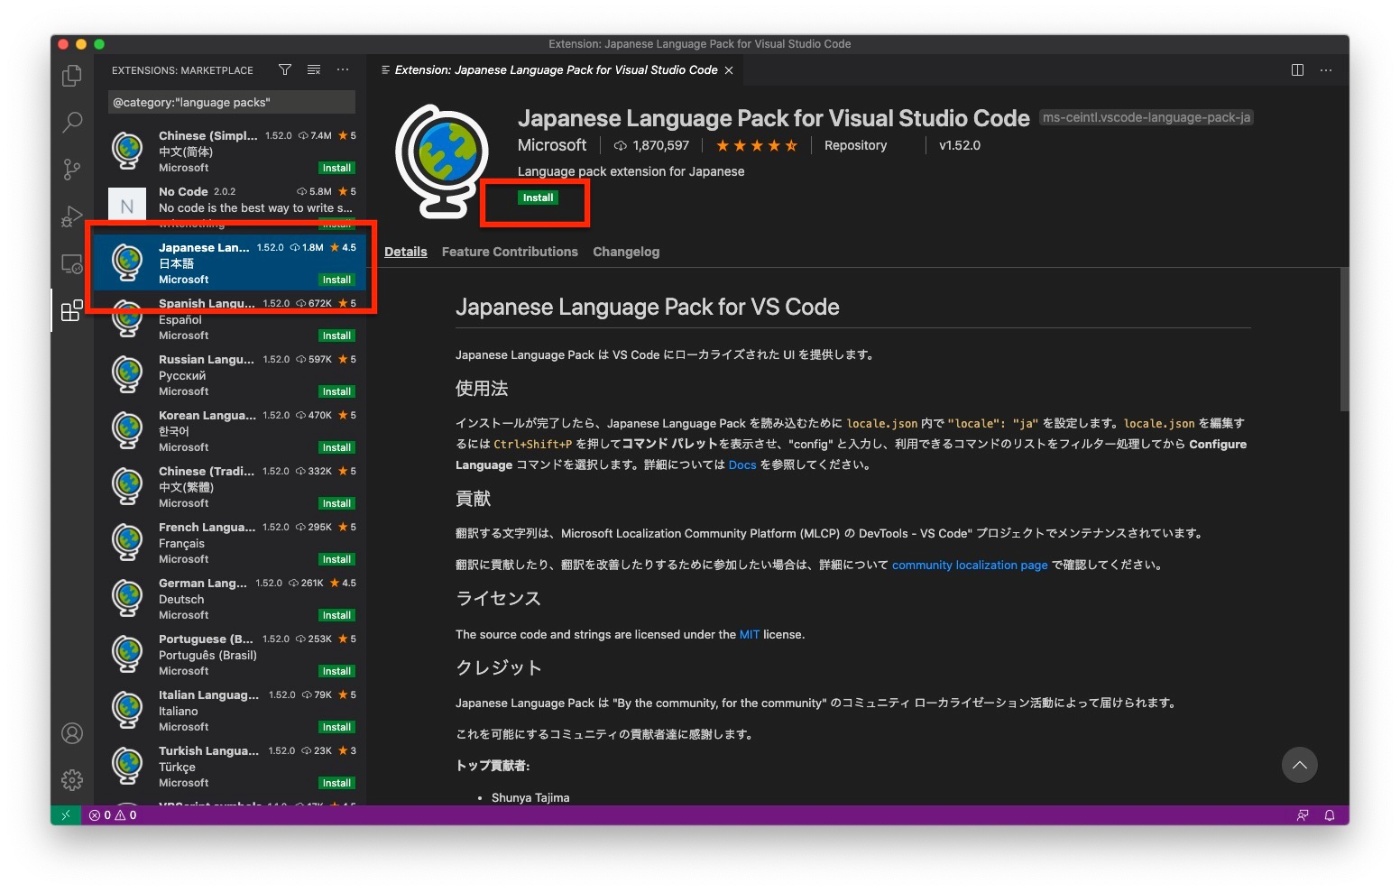This screenshot has width=1400, height=892.
Task: Open editor more actions ellipsis
Action: (1326, 70)
